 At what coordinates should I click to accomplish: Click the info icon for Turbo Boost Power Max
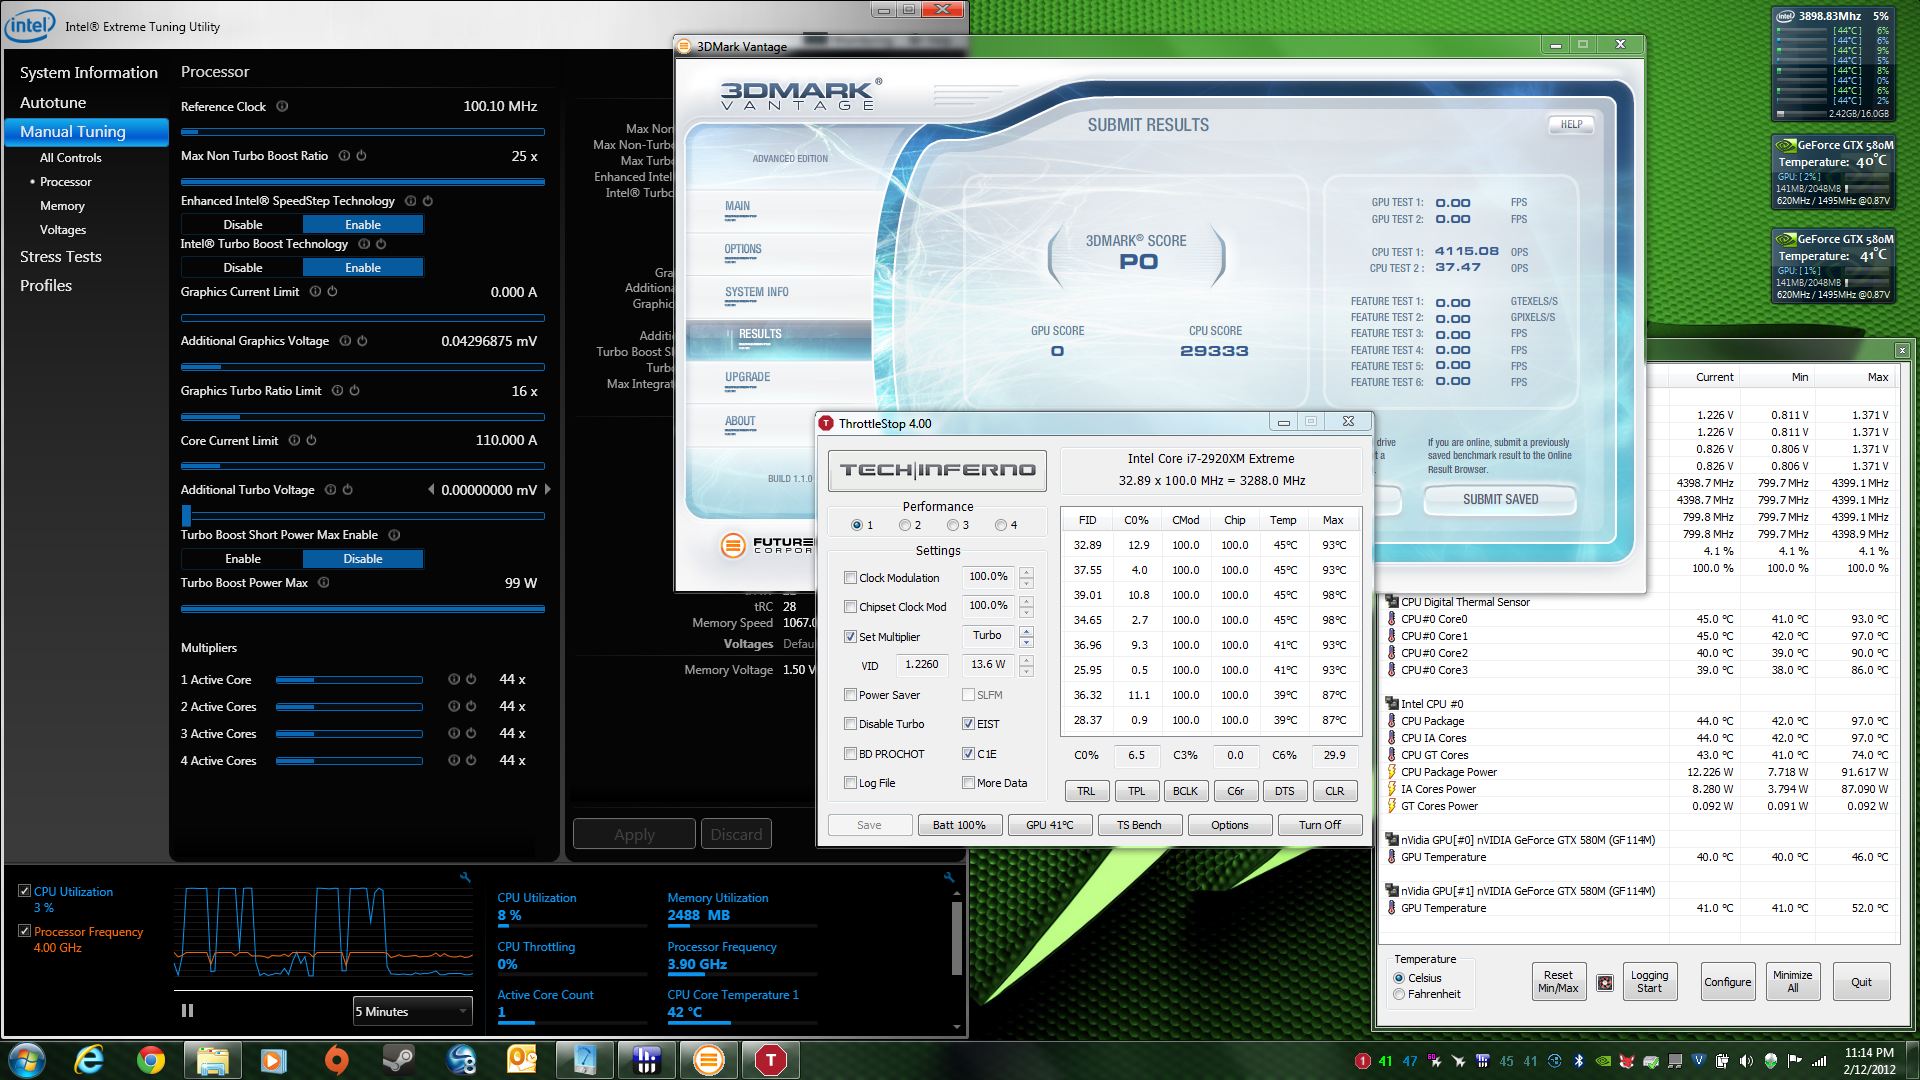[323, 583]
